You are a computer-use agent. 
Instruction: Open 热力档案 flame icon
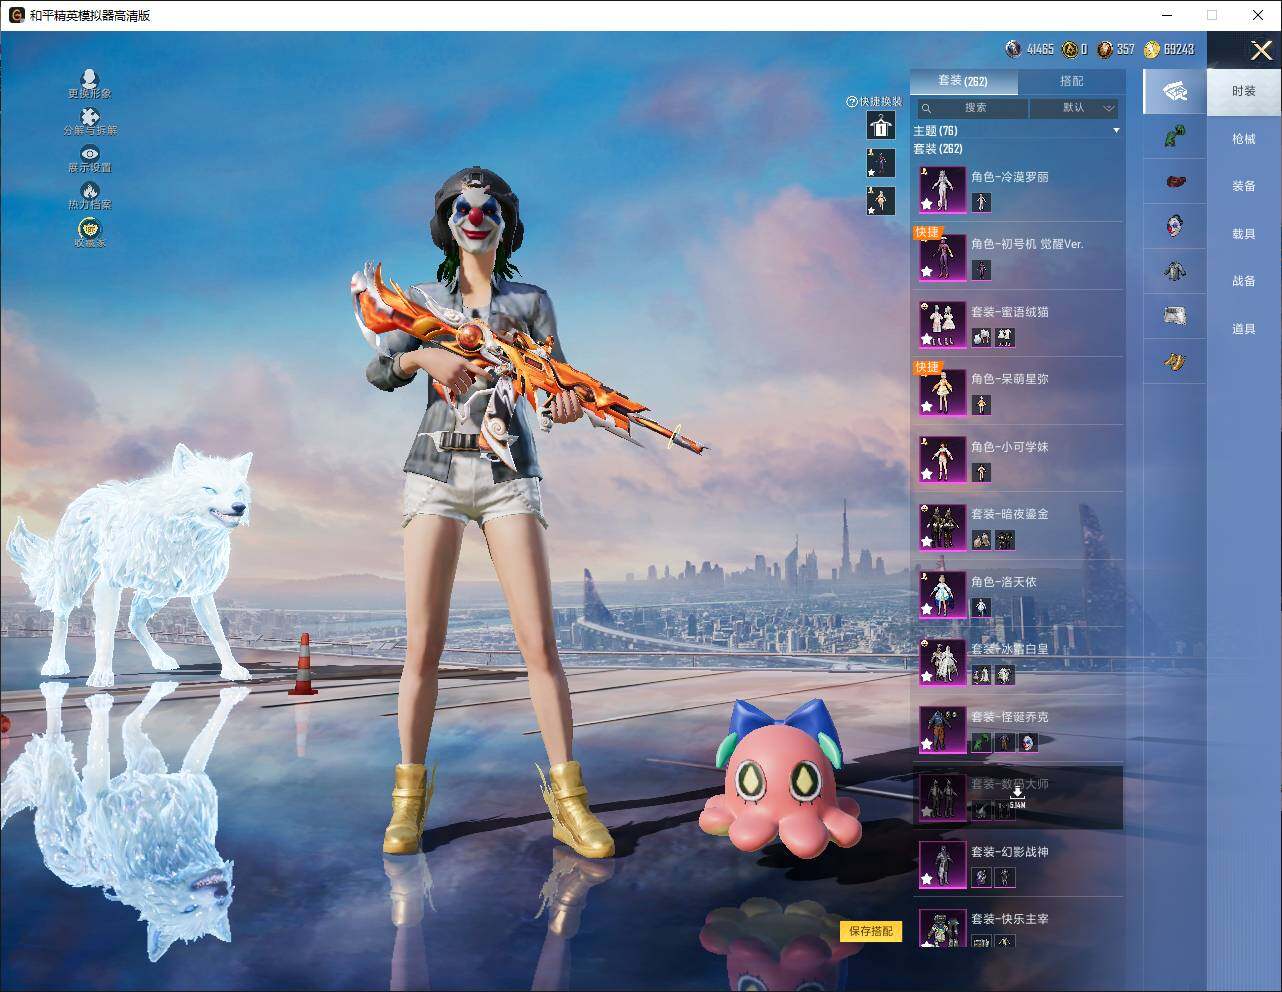click(89, 191)
